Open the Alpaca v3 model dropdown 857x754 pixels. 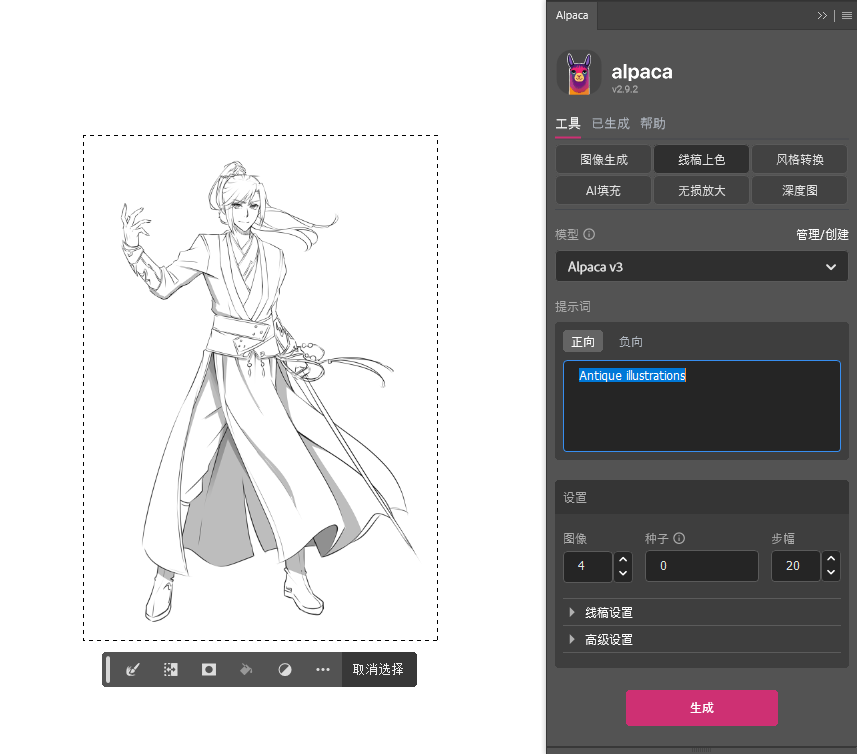click(701, 266)
